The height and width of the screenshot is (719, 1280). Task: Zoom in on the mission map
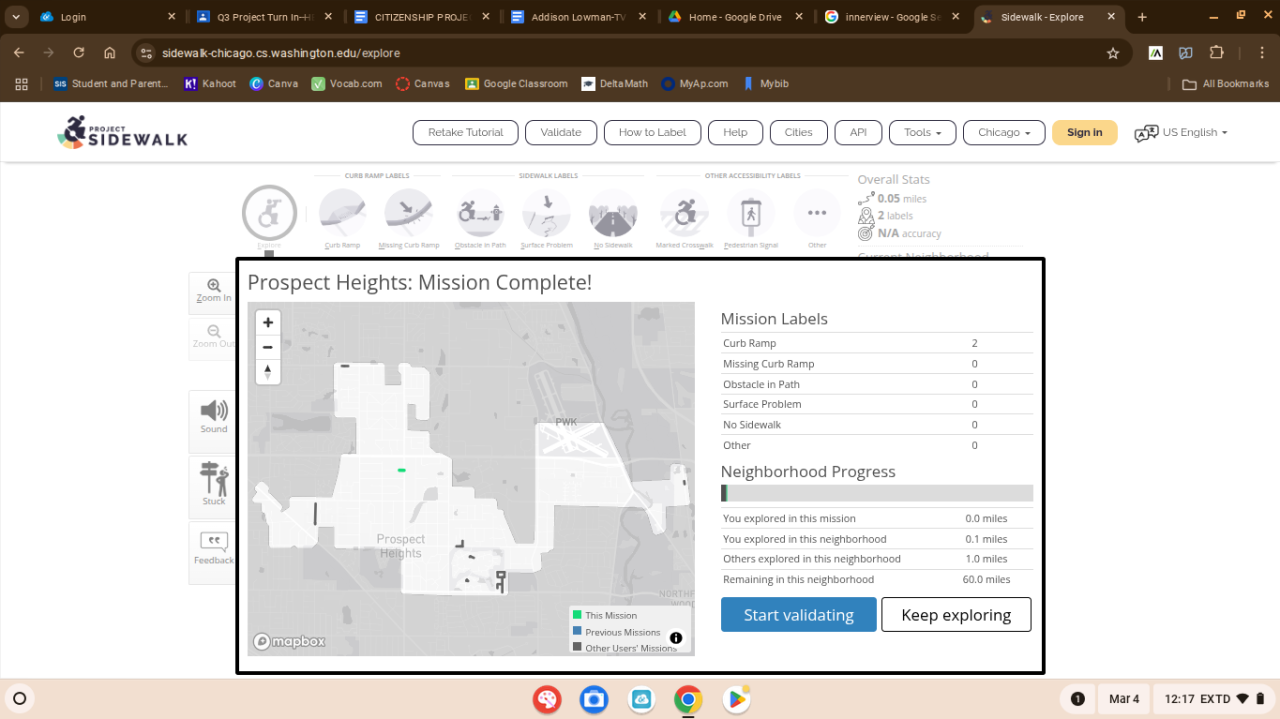268,322
